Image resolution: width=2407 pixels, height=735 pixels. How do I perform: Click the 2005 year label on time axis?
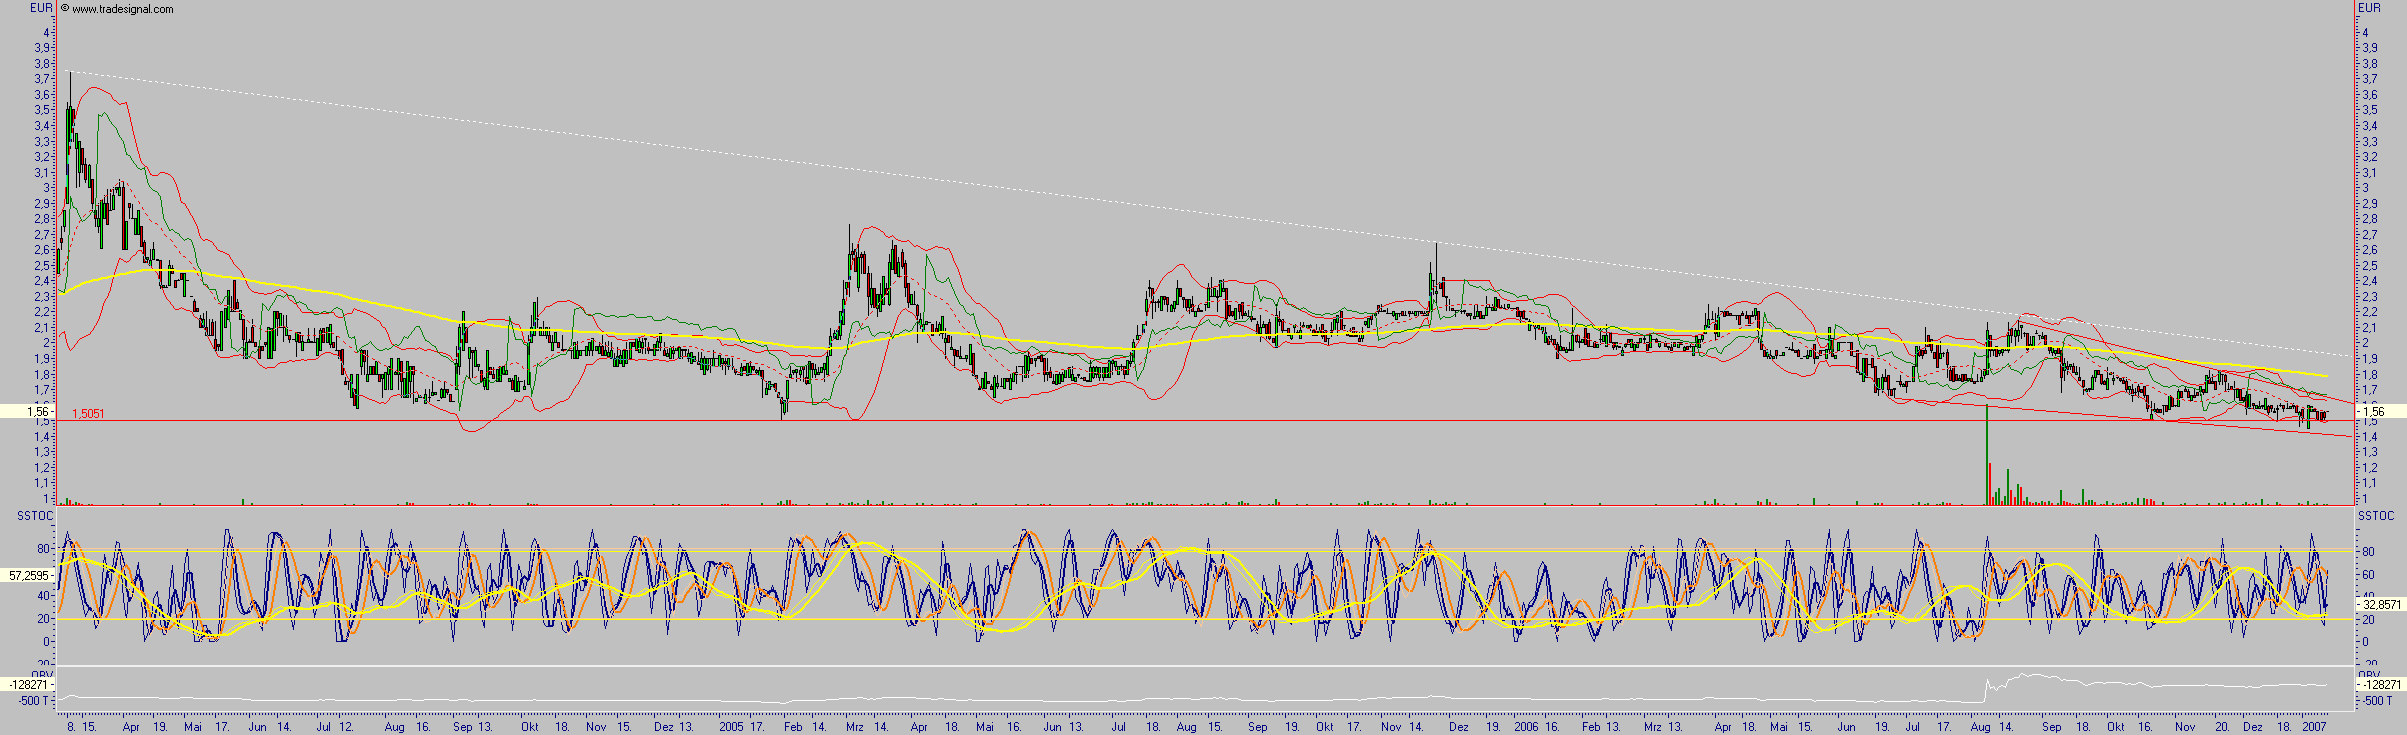click(732, 727)
